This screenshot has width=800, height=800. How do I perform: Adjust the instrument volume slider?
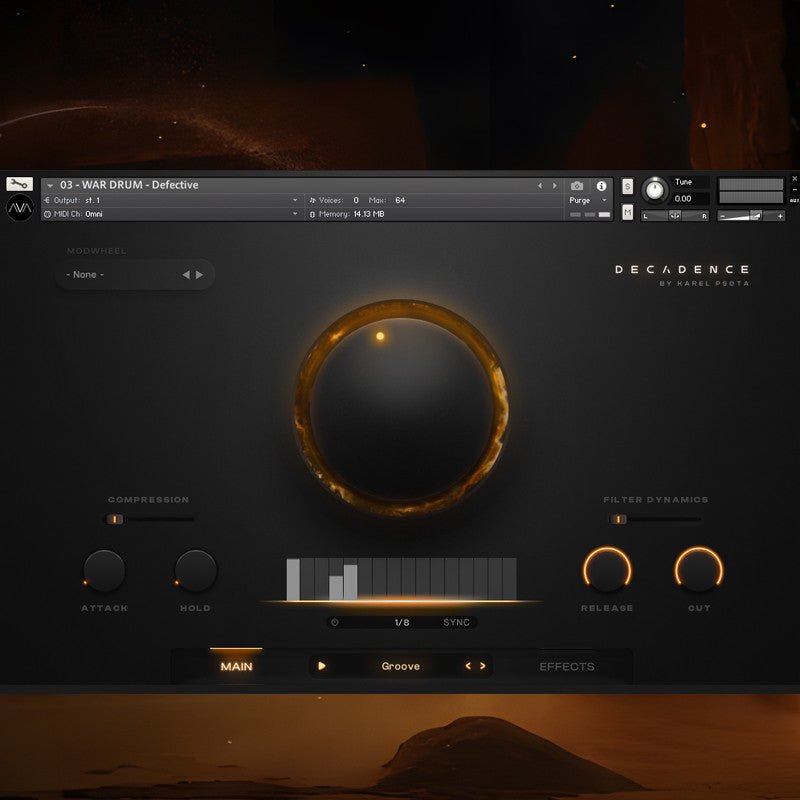coord(751,216)
